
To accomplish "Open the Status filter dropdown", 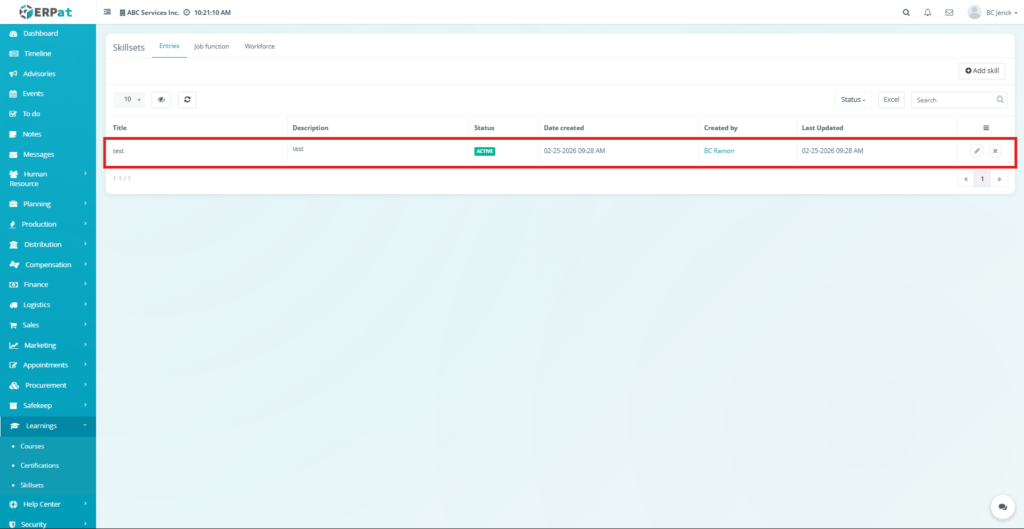I will click(x=853, y=100).
